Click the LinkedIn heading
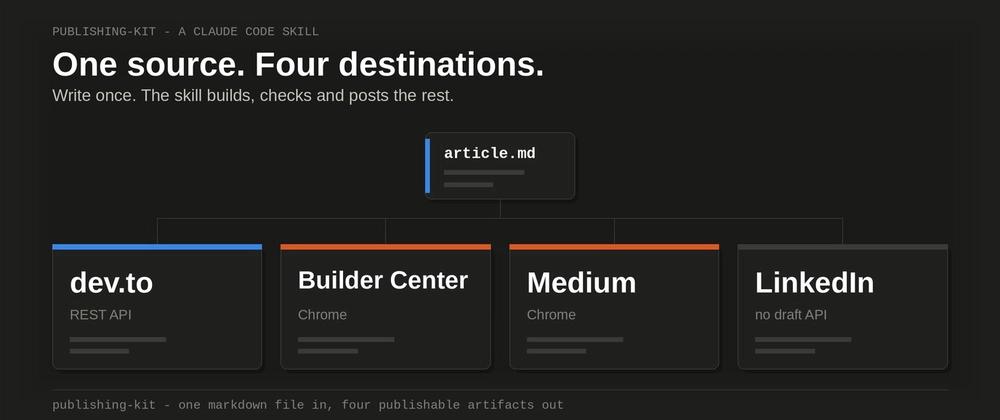The image size is (1000, 420). (x=814, y=282)
